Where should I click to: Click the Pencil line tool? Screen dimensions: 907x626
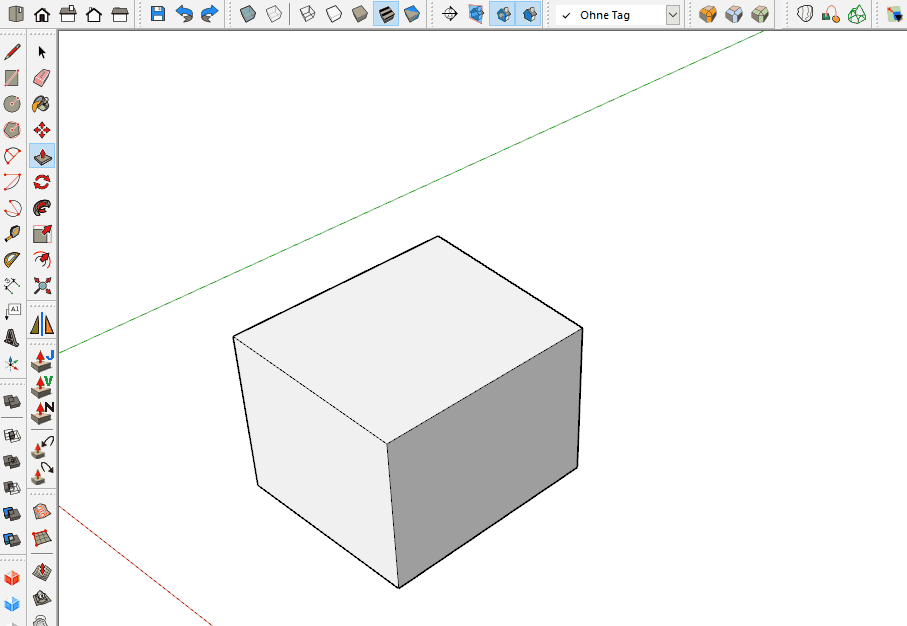[x=12, y=51]
